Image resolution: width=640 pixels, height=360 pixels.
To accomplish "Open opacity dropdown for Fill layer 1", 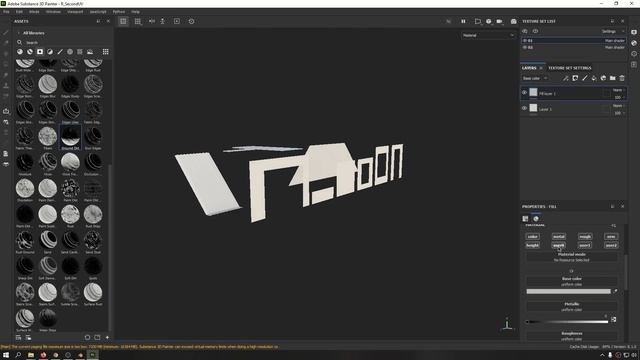I will click(619, 97).
